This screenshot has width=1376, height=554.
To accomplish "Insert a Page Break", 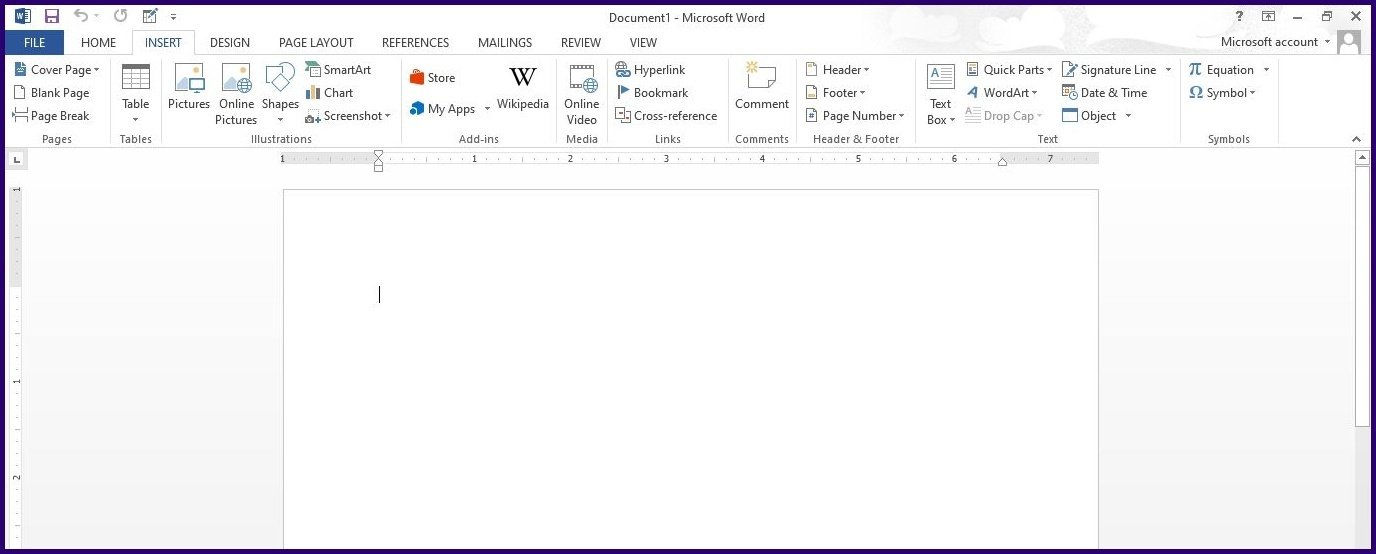I will [x=52, y=116].
